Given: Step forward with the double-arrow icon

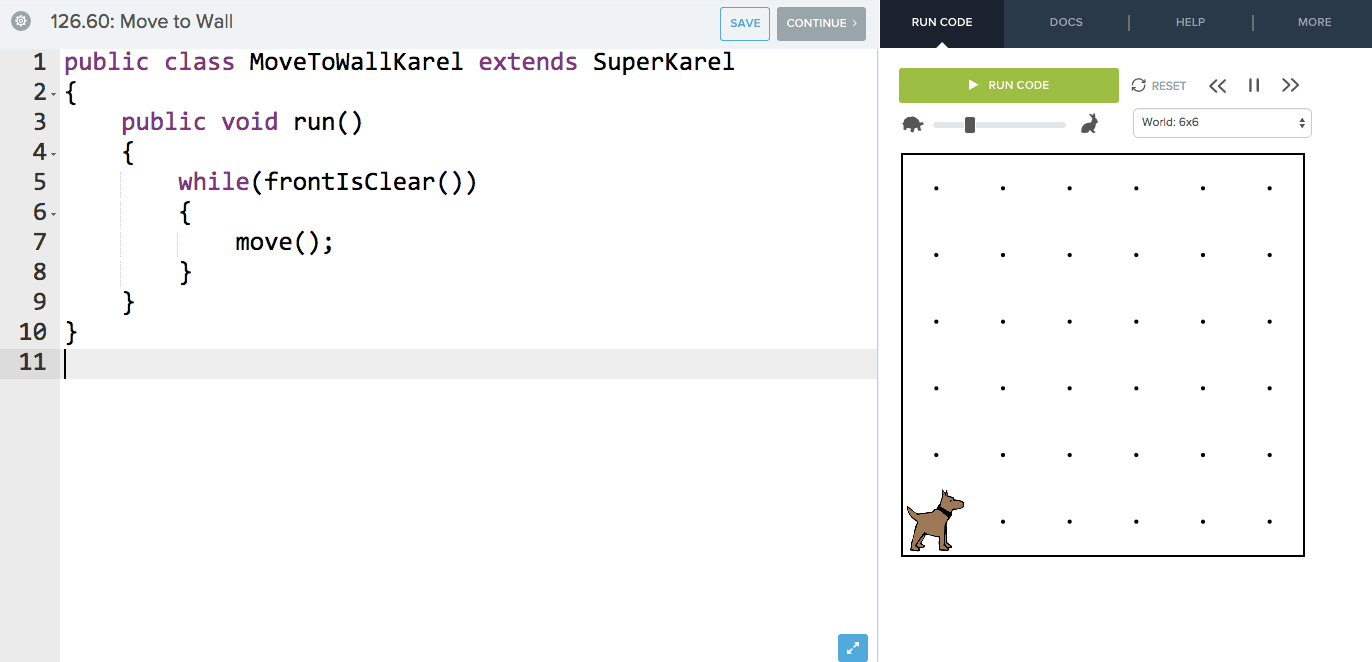Looking at the screenshot, I should click(1290, 85).
